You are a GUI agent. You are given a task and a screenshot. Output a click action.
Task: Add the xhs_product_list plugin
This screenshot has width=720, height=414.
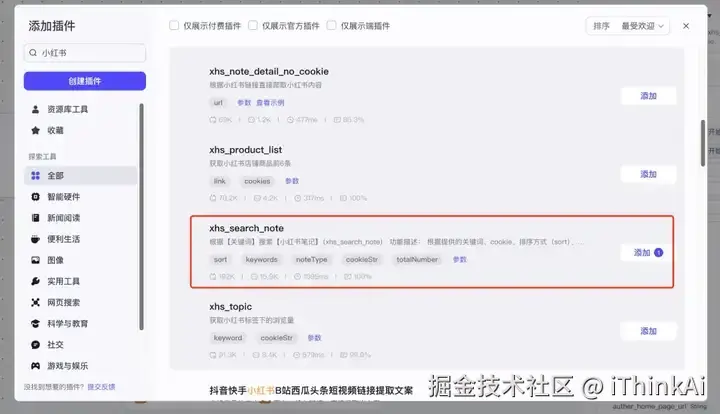648,174
